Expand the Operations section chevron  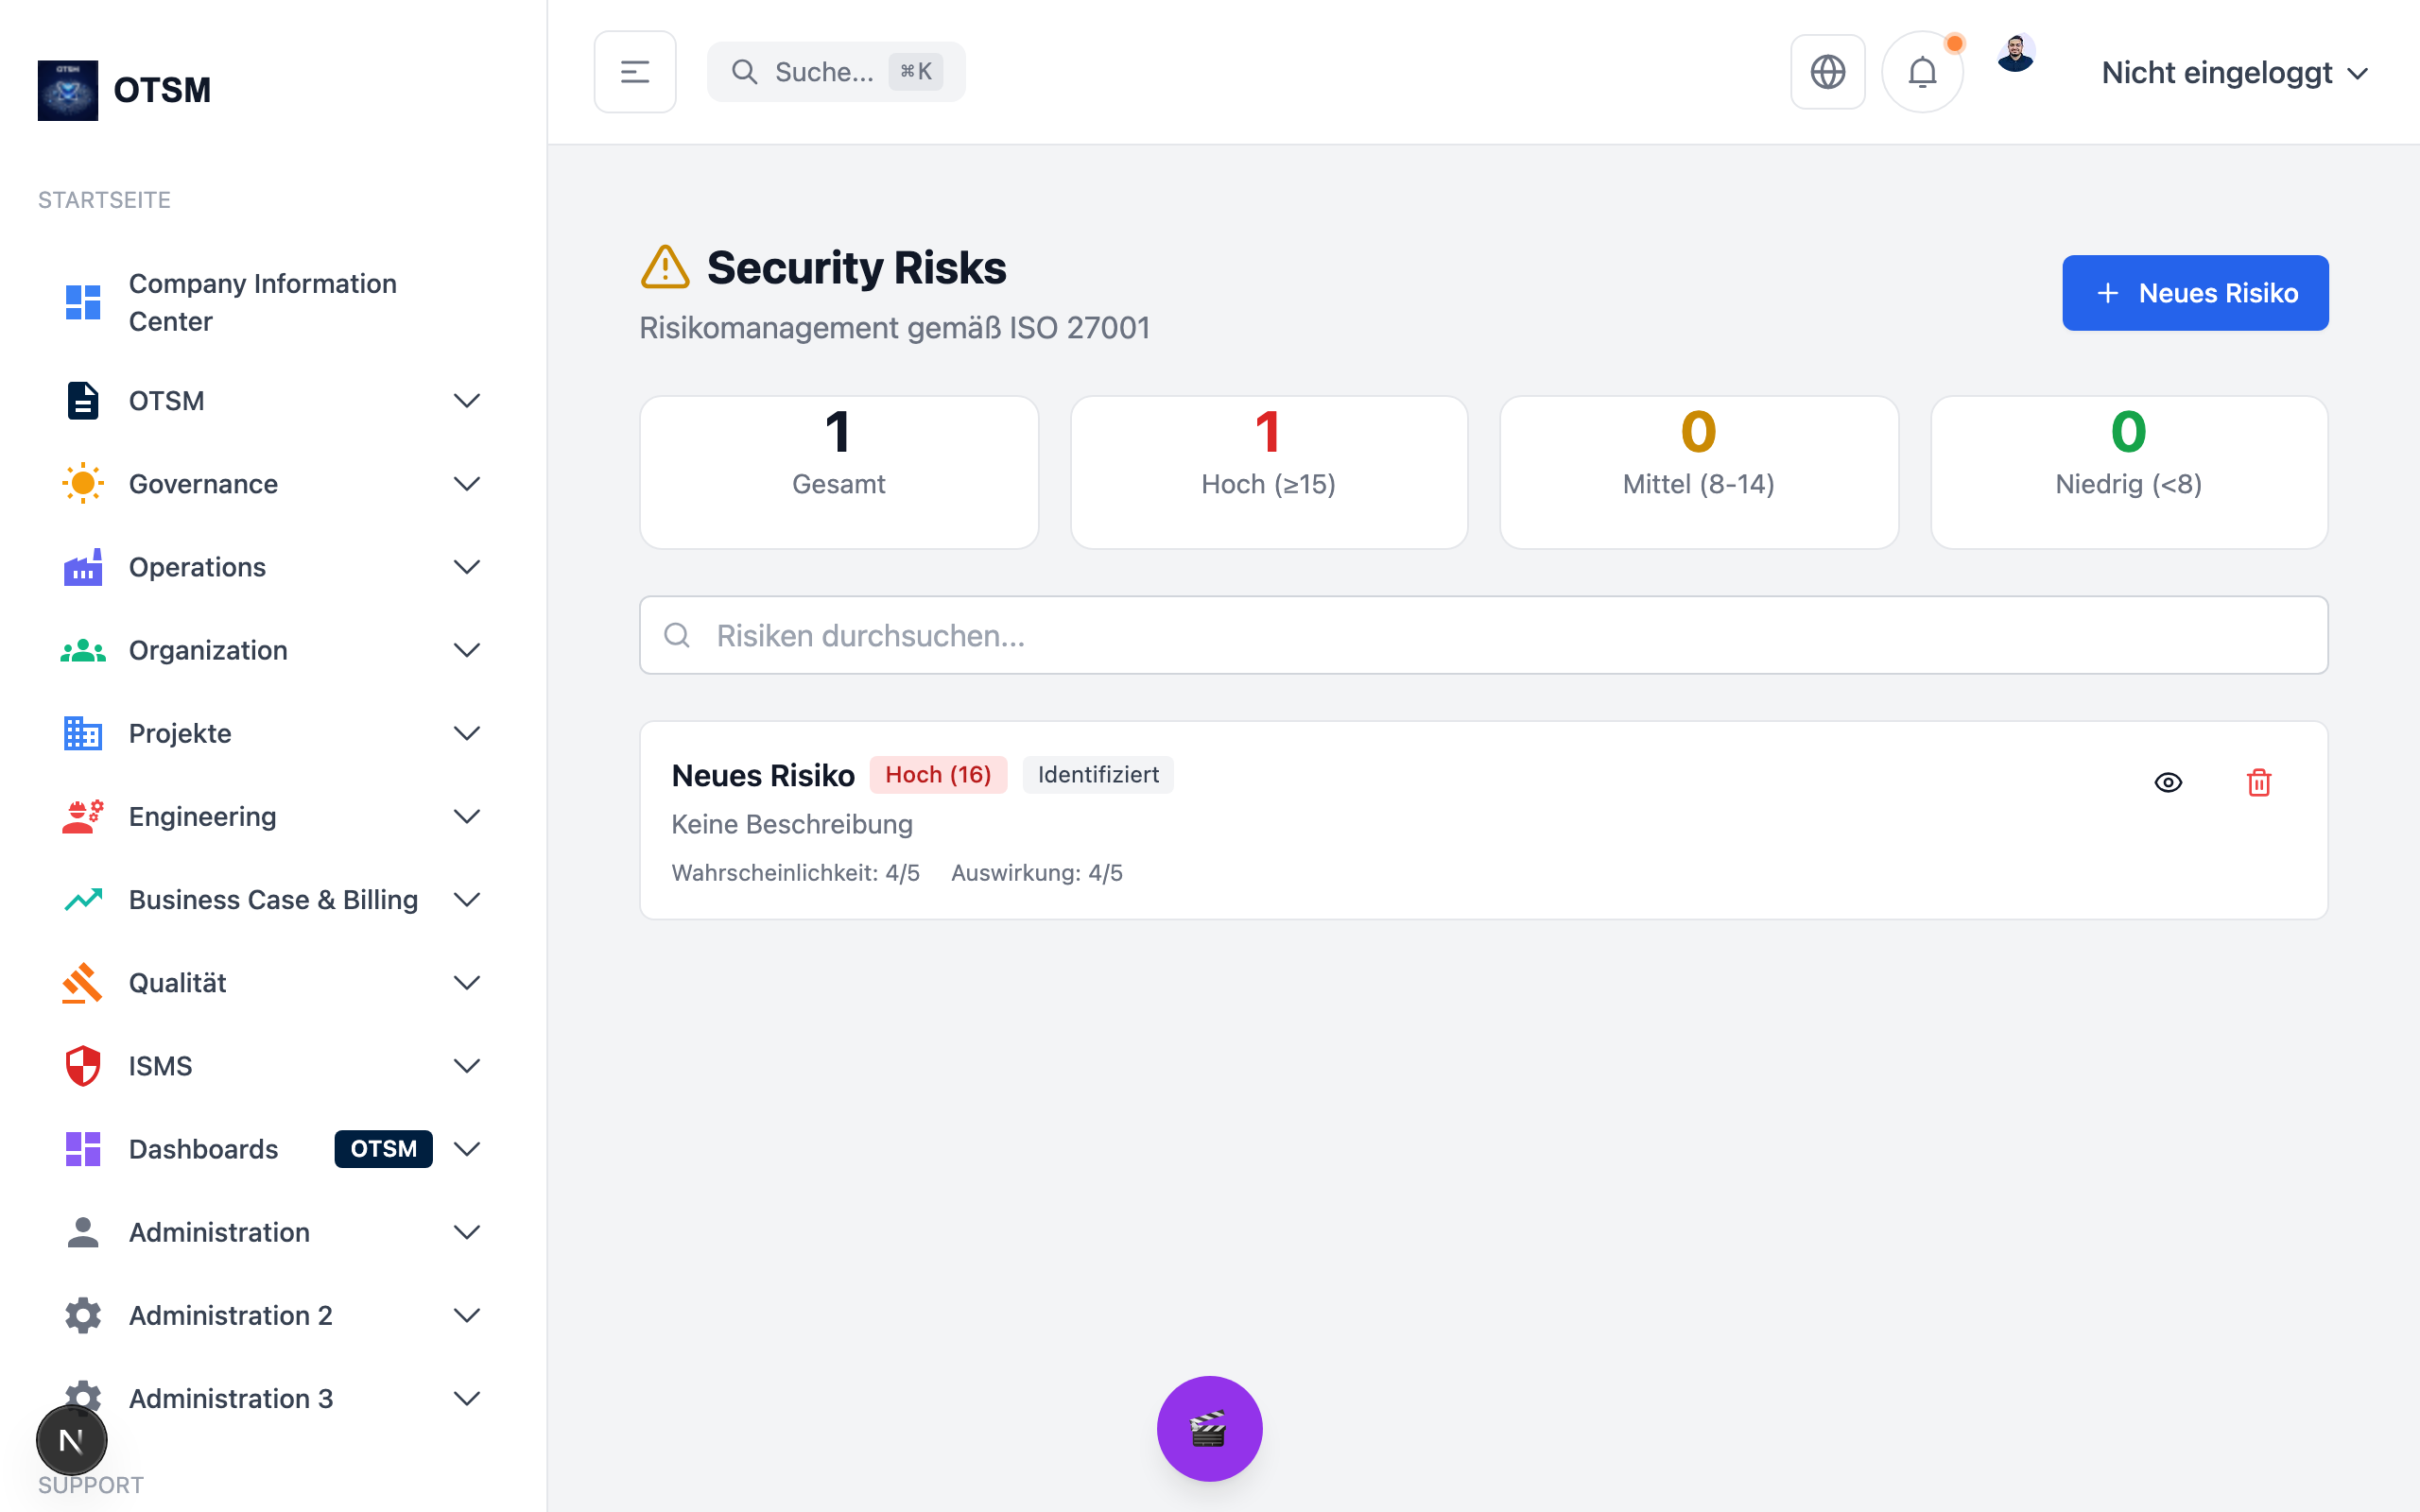(x=467, y=567)
